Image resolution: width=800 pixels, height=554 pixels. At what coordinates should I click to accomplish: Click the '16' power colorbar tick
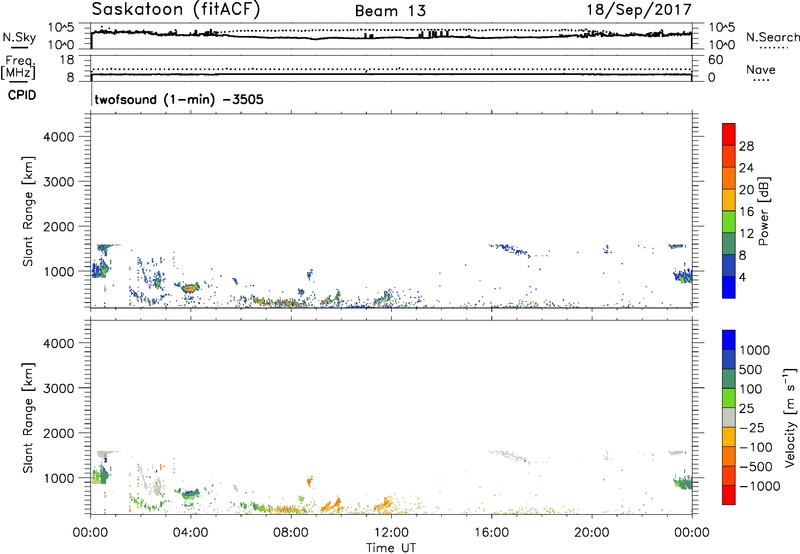tap(746, 212)
